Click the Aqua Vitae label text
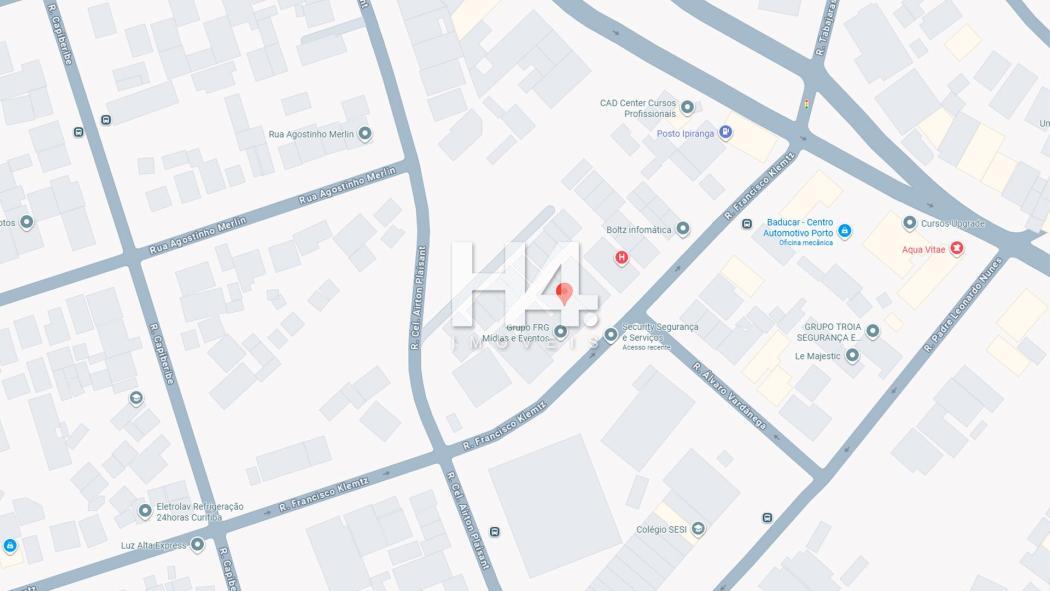 tap(923, 250)
